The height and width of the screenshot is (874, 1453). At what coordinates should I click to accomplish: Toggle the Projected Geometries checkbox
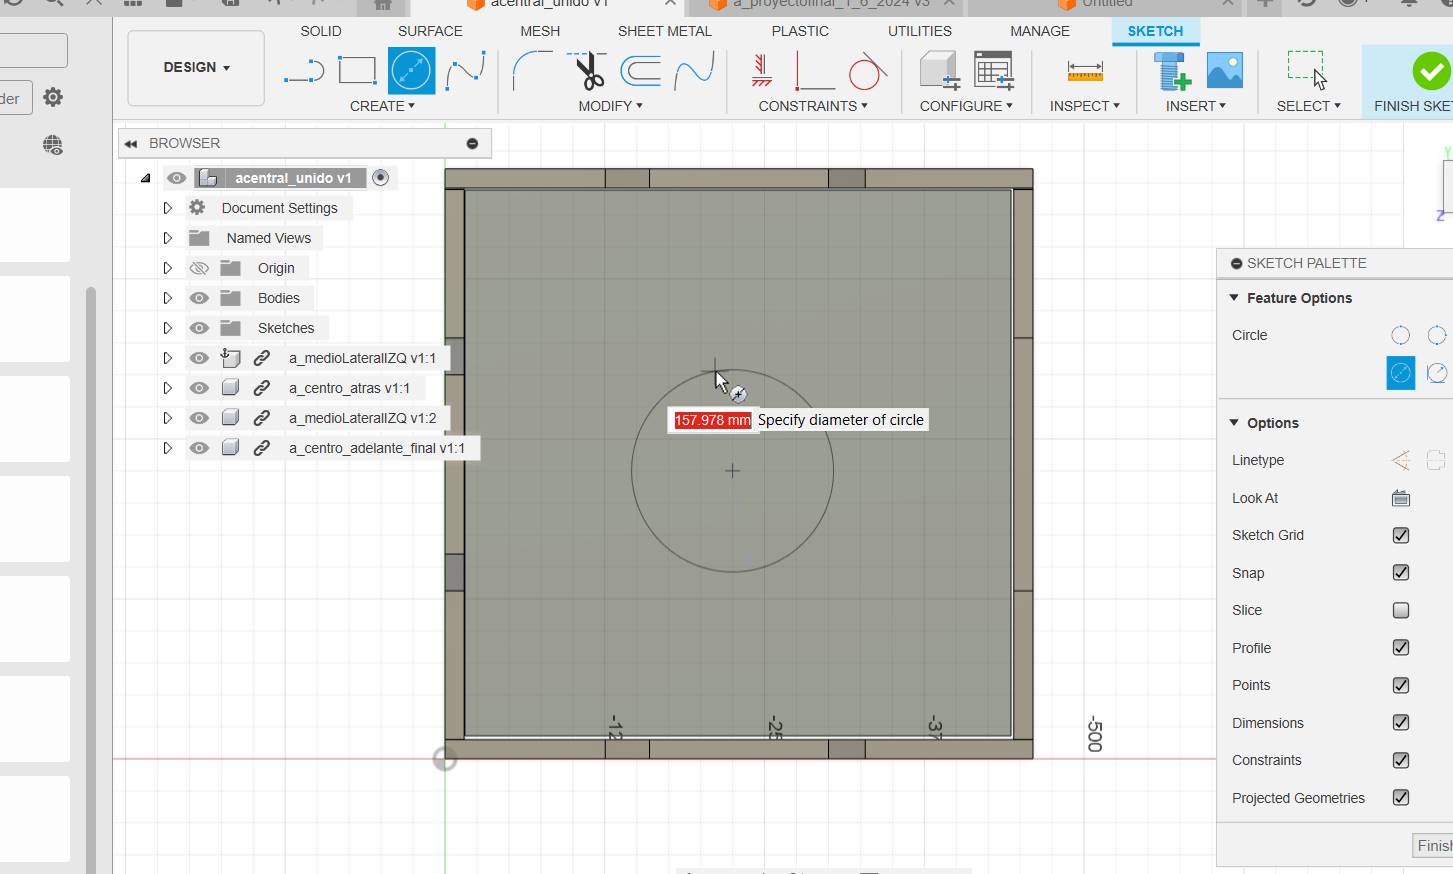(x=1400, y=798)
